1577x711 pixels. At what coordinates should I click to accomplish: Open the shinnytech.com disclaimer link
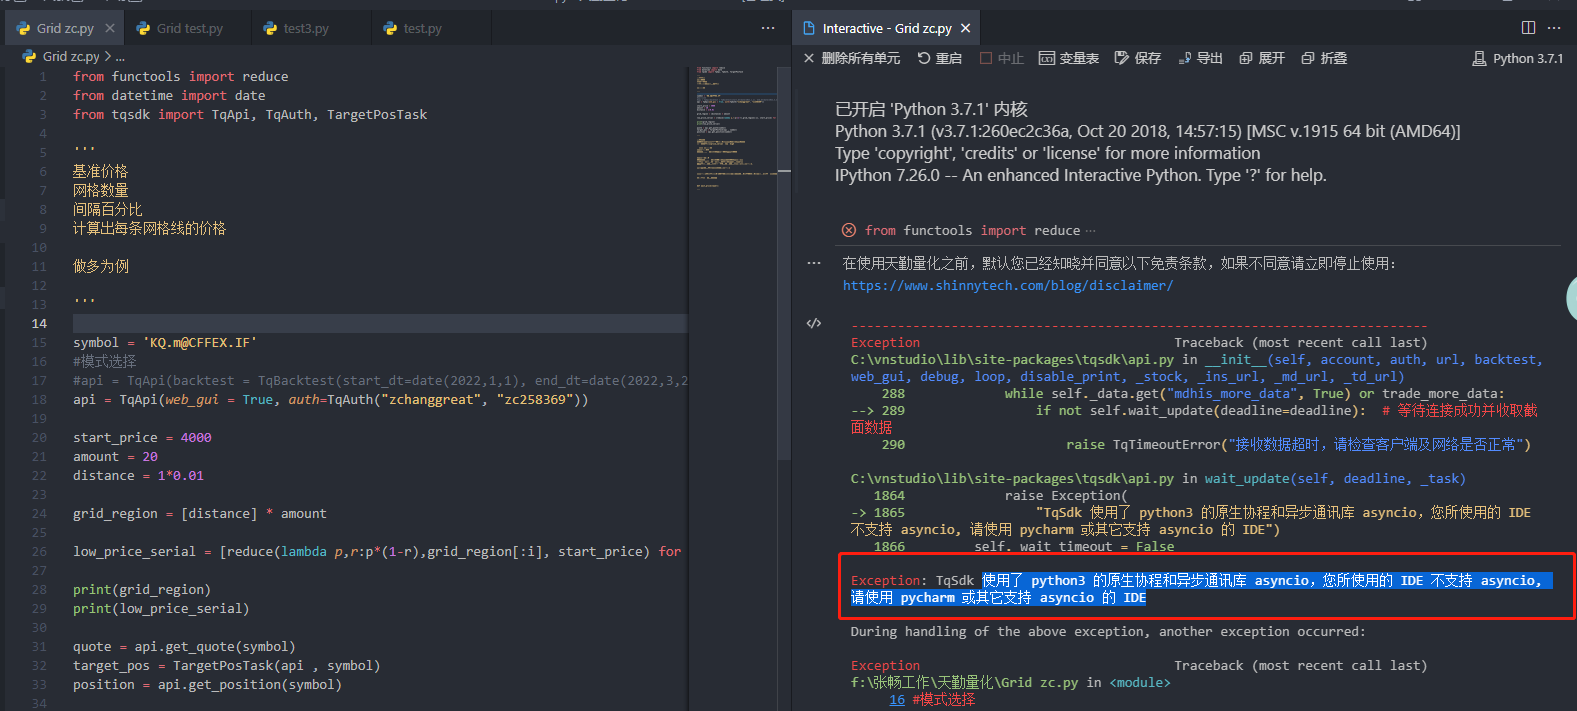[x=1008, y=285]
